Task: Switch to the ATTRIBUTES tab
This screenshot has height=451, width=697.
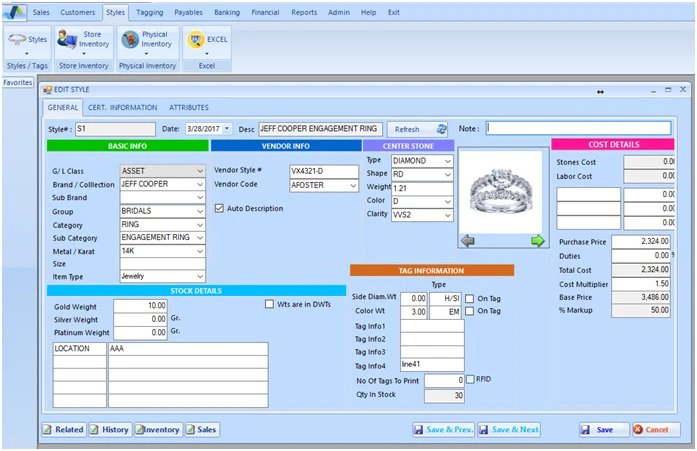Action: 189,108
